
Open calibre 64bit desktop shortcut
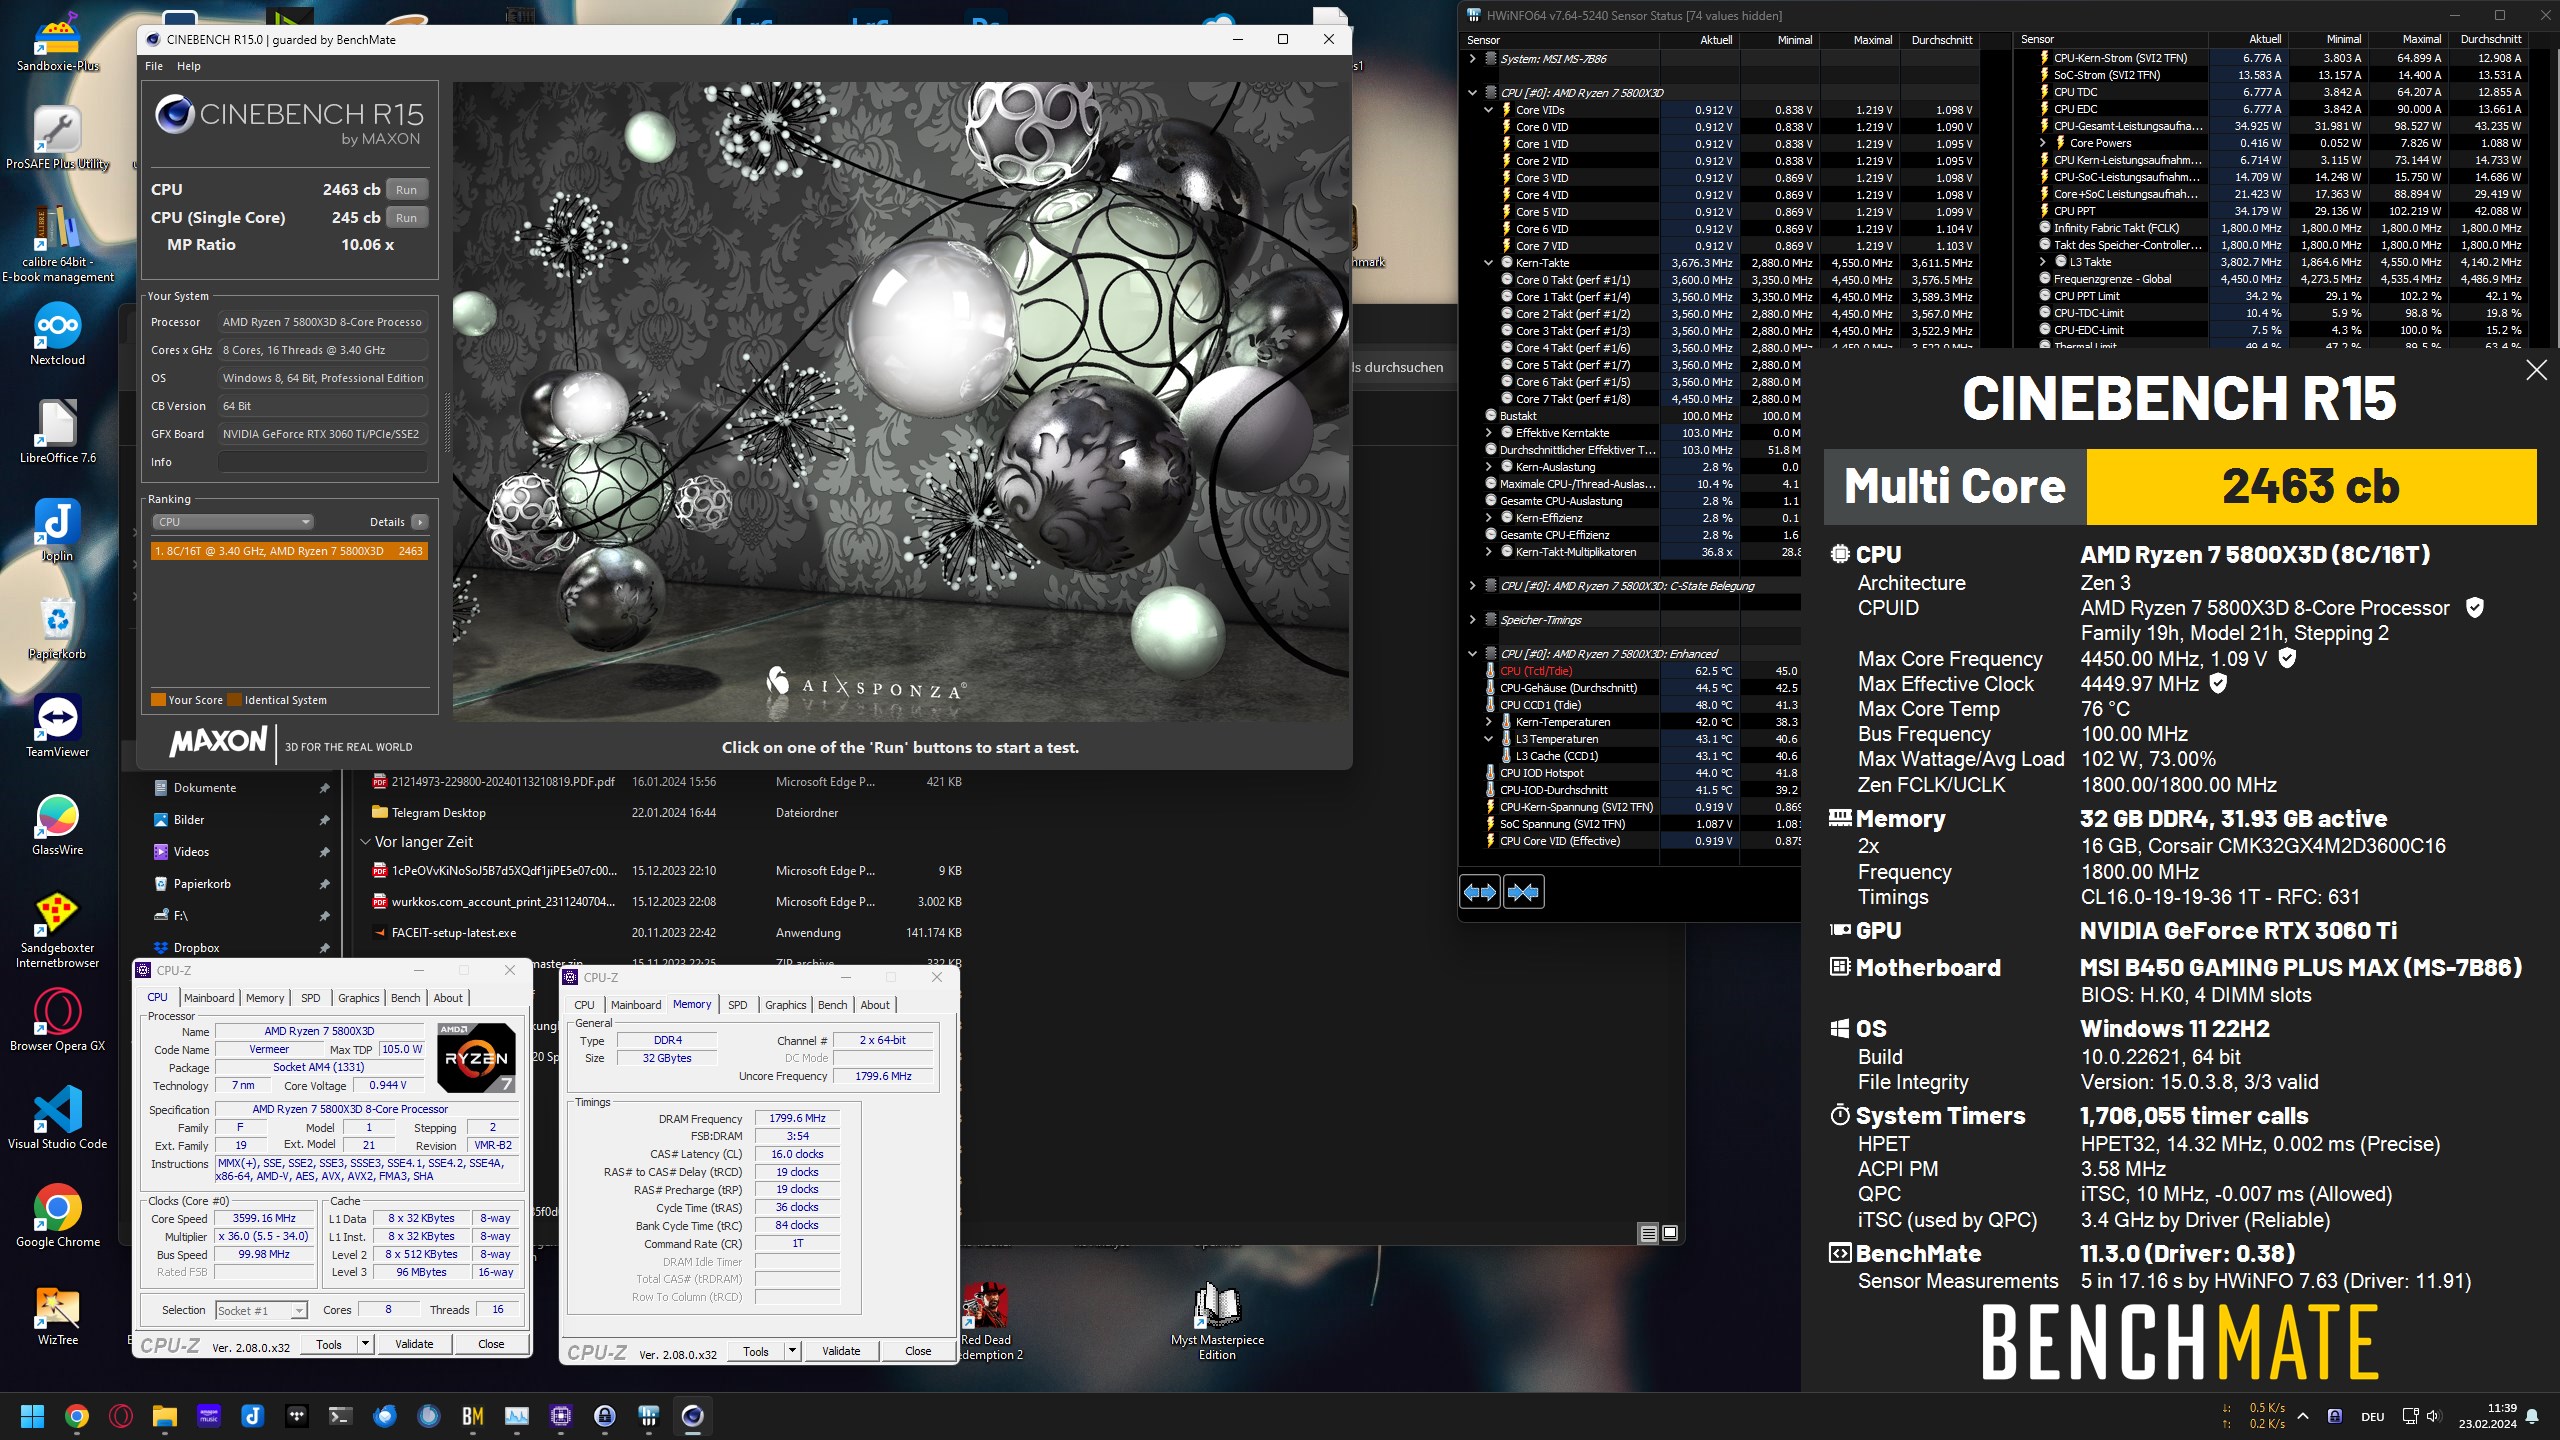[x=57, y=243]
